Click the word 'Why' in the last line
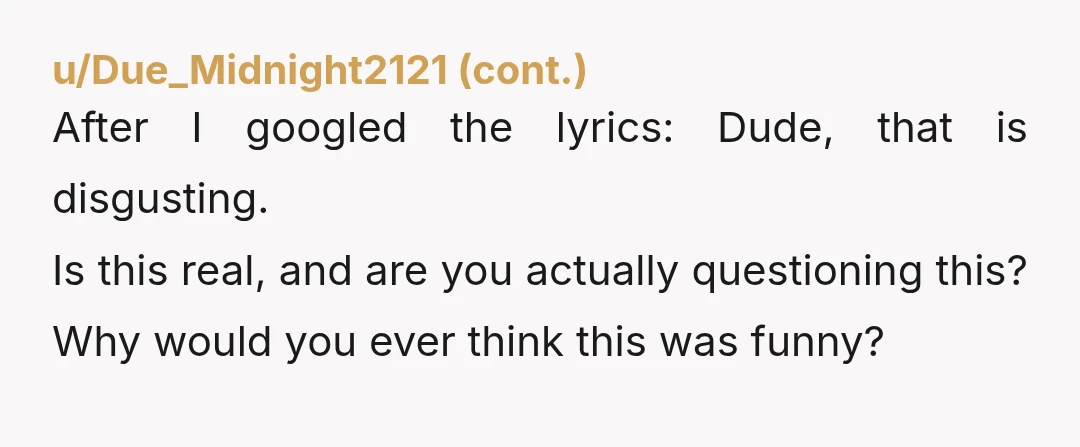Screen dimensions: 1080x447 (96, 343)
